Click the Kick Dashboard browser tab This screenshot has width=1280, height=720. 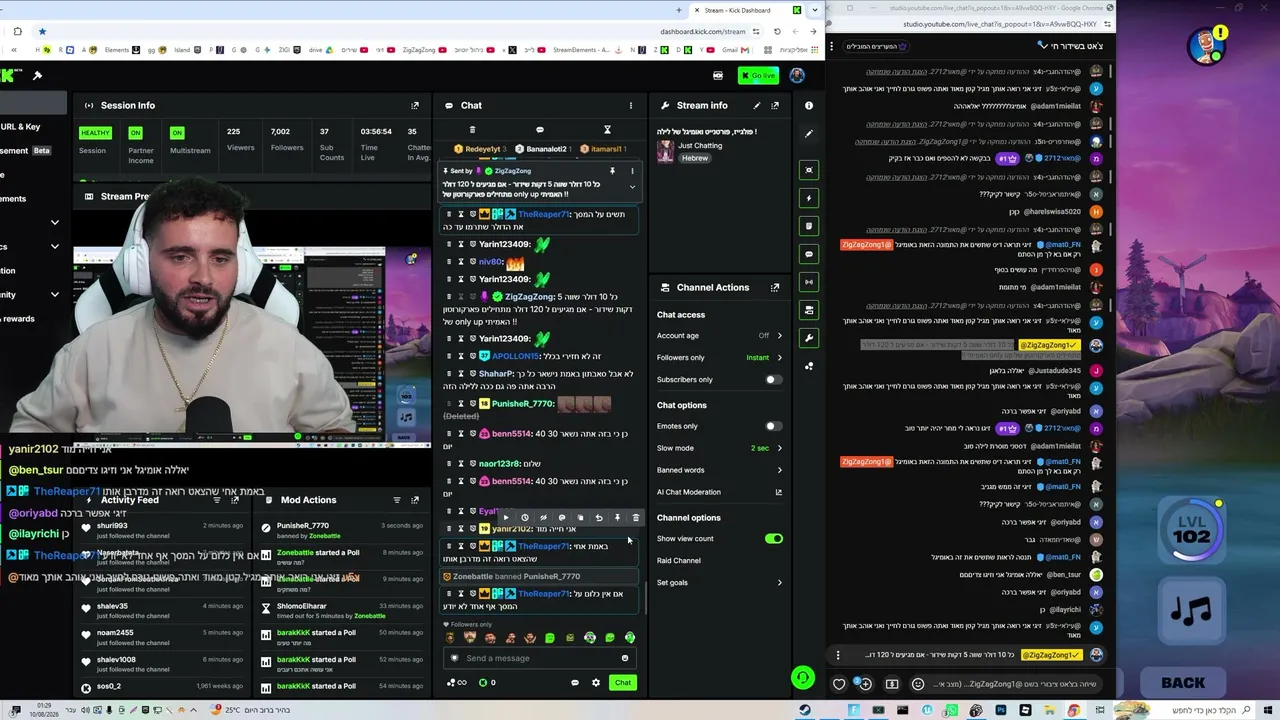click(748, 10)
